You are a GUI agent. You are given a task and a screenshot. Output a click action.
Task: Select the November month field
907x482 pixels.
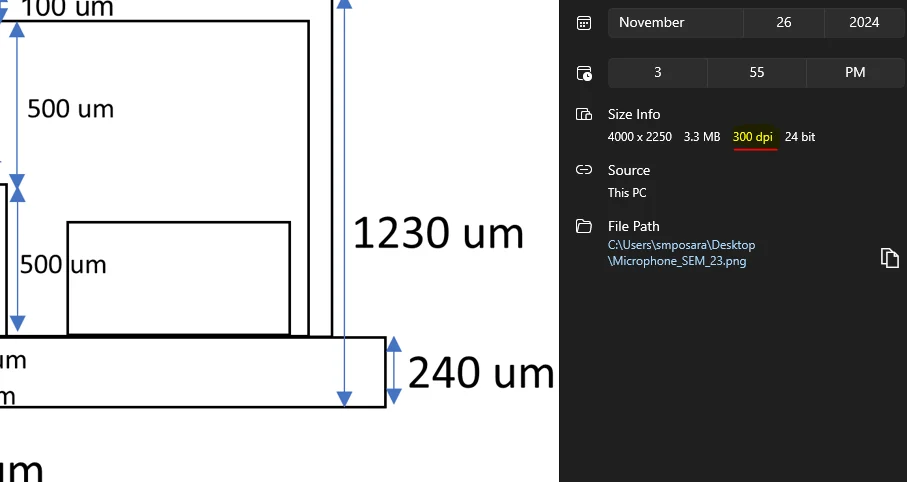[676, 23]
